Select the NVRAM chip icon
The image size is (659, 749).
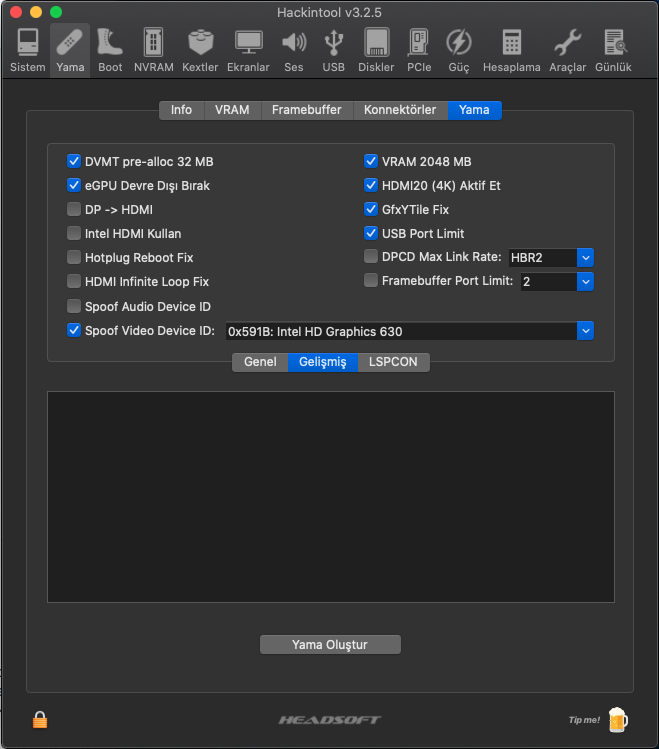coord(153,50)
